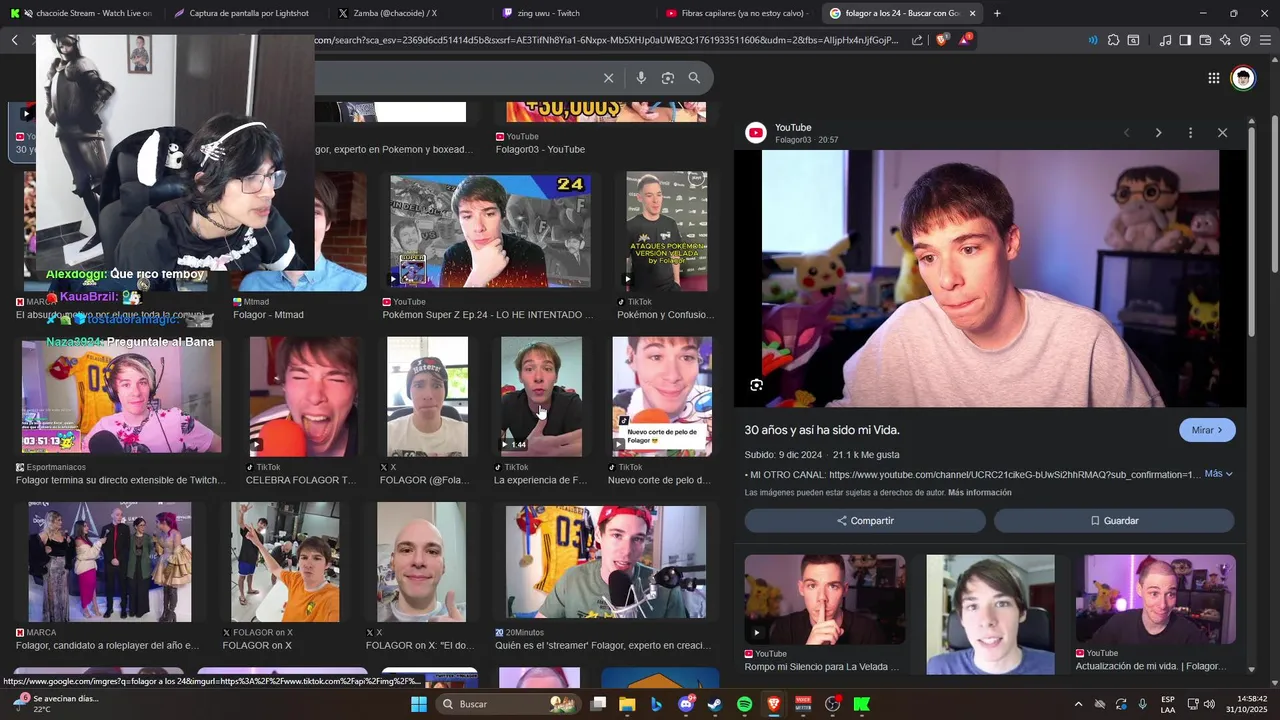
Task: Open title 30 años y así ha sido mi Vida
Action: tap(822, 430)
